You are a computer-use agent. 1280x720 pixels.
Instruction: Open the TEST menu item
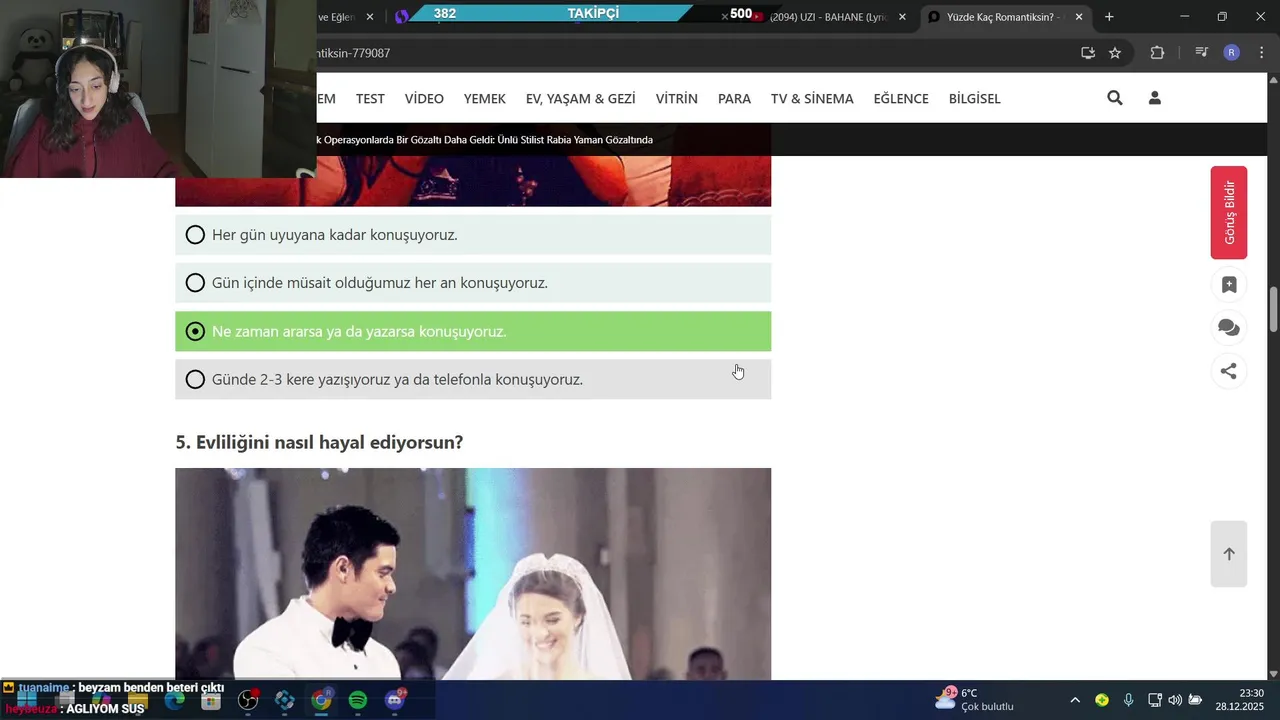(x=370, y=98)
